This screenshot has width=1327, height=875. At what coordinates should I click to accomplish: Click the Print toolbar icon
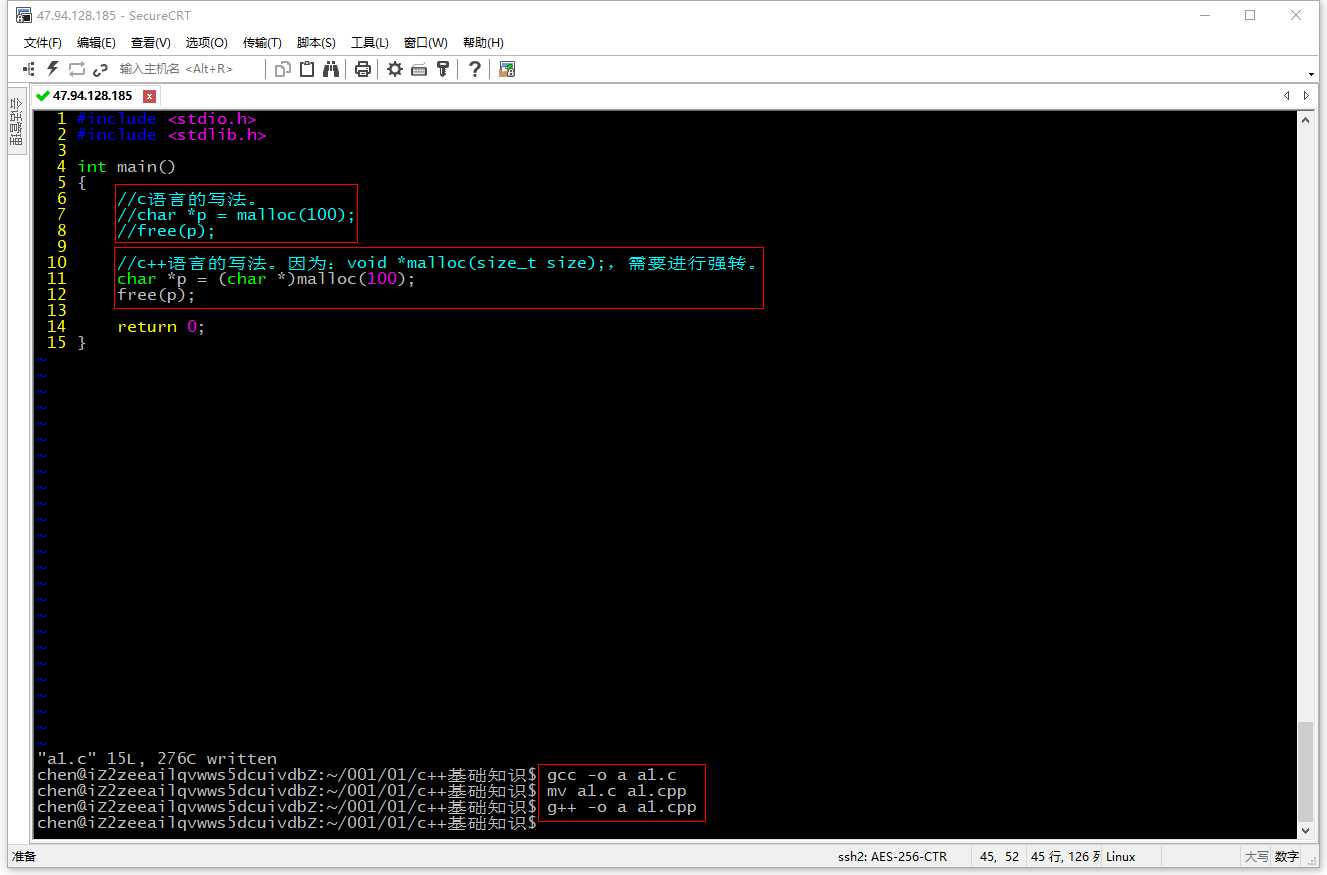tap(363, 69)
